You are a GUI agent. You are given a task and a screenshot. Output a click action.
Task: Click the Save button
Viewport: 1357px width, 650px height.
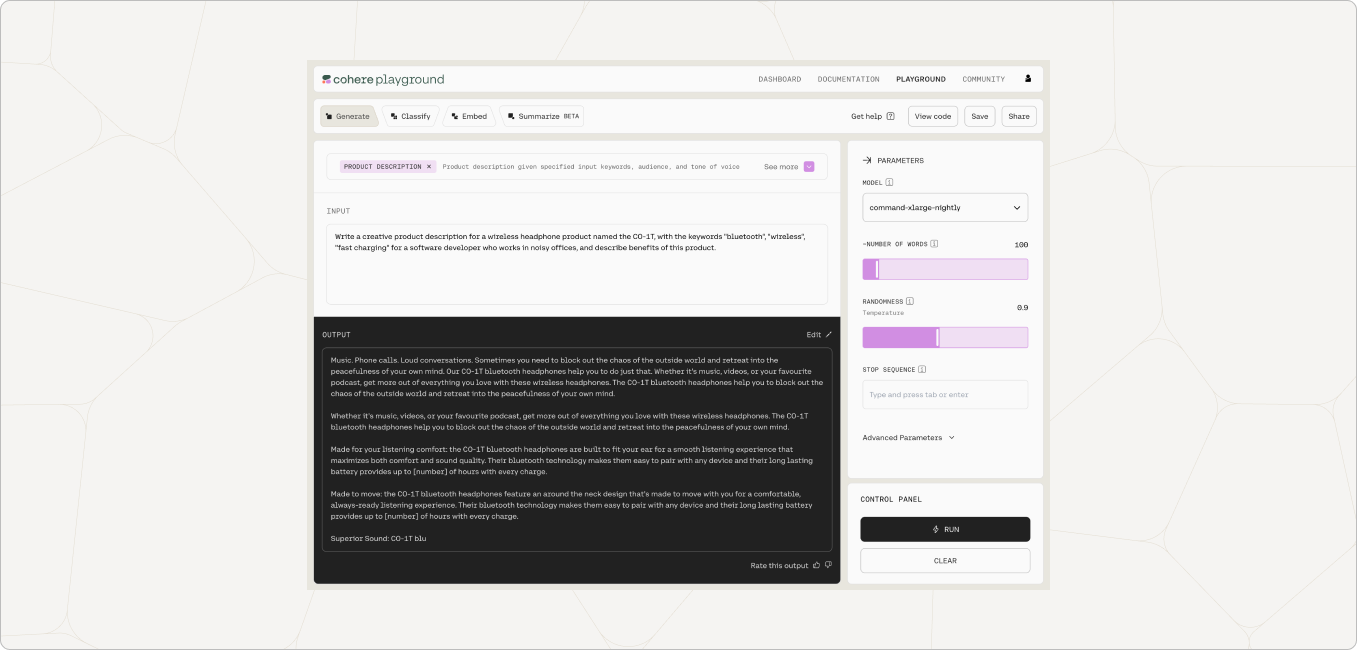click(x=980, y=116)
